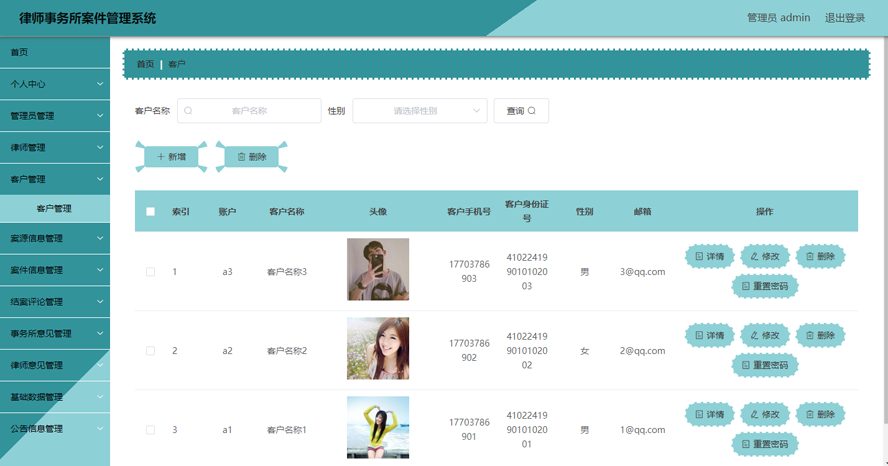Expand 案件信息管理 sidebar menu

point(55,270)
